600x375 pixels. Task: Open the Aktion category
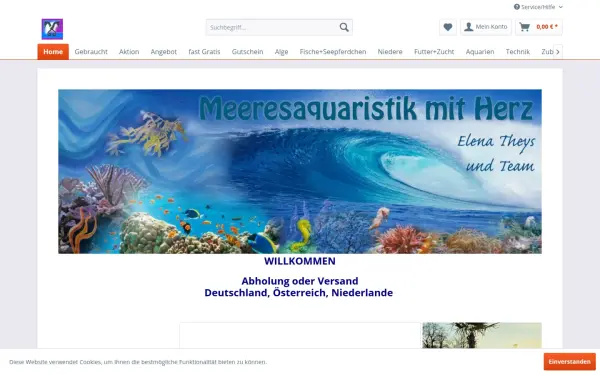point(129,52)
